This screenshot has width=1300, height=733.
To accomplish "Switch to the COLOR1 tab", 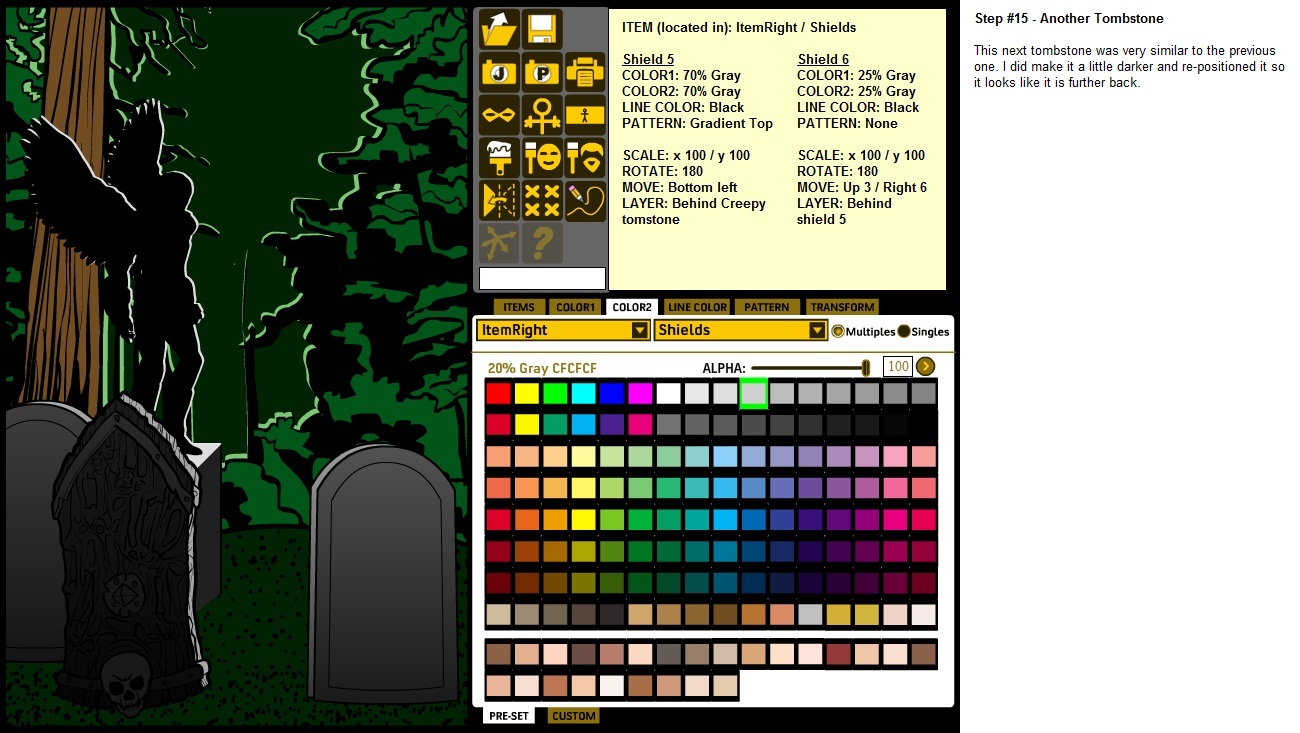I will [x=576, y=307].
